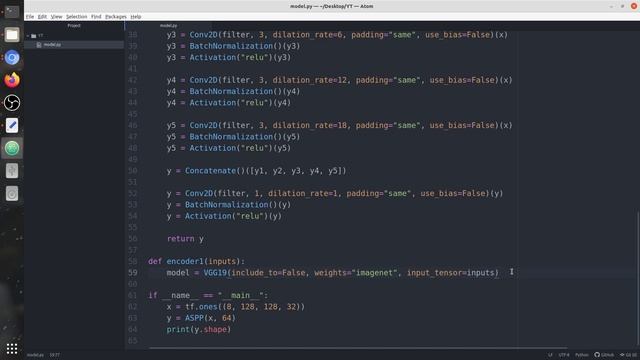Click the '__main__' string on line 61

click(241, 295)
